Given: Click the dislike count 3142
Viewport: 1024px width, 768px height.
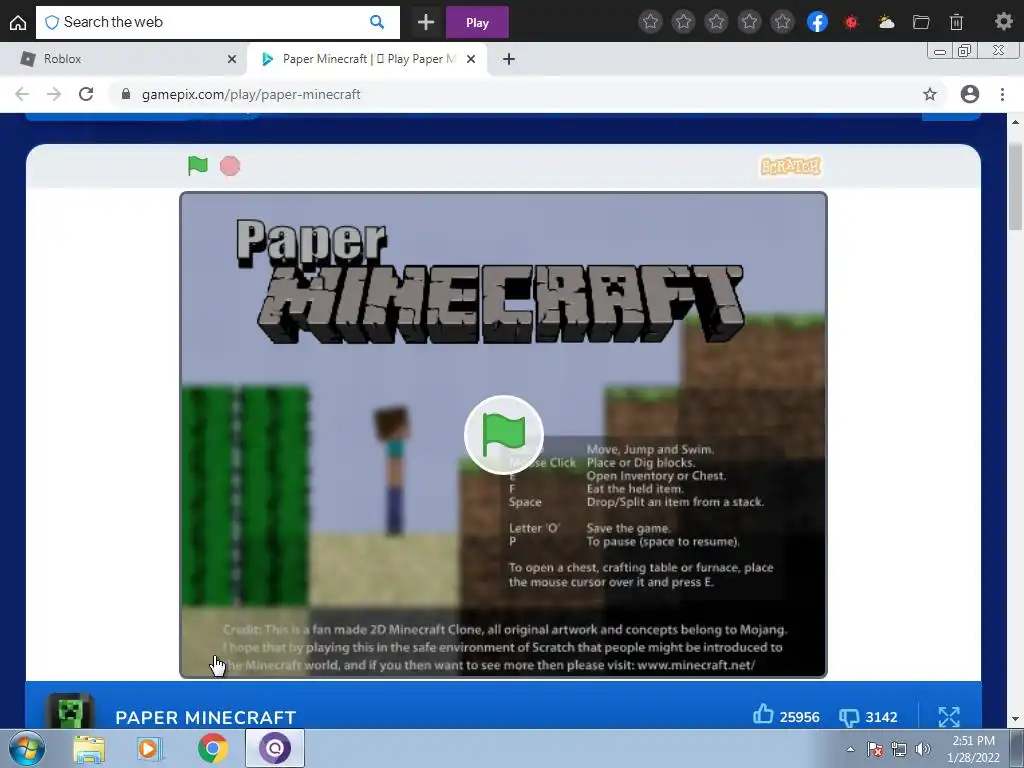Looking at the screenshot, I should click(881, 717).
